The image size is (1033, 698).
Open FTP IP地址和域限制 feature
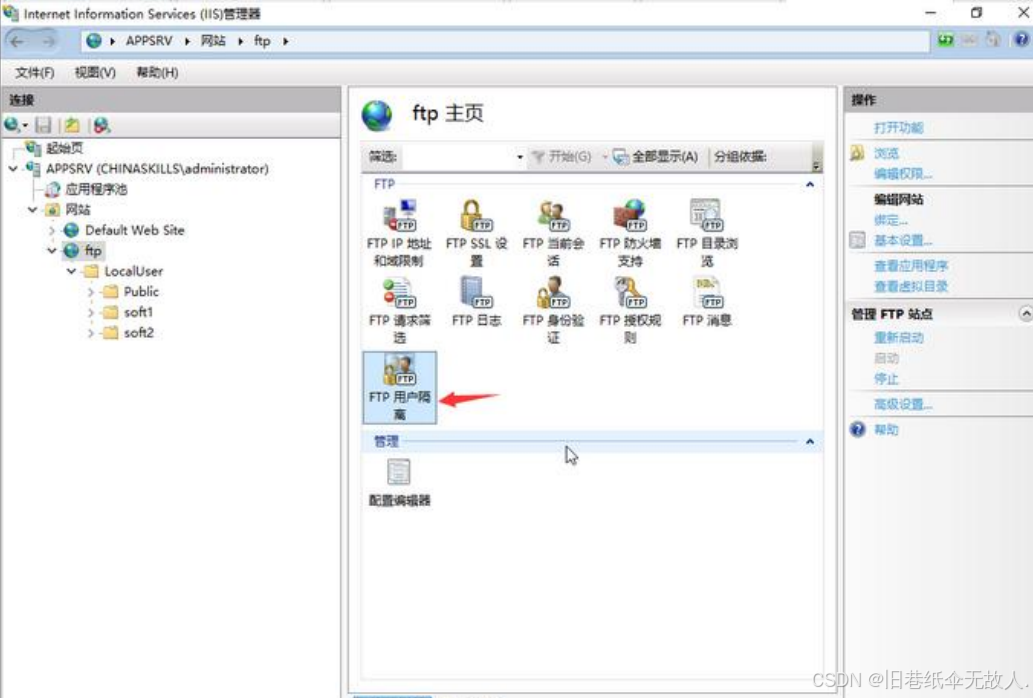[399, 232]
